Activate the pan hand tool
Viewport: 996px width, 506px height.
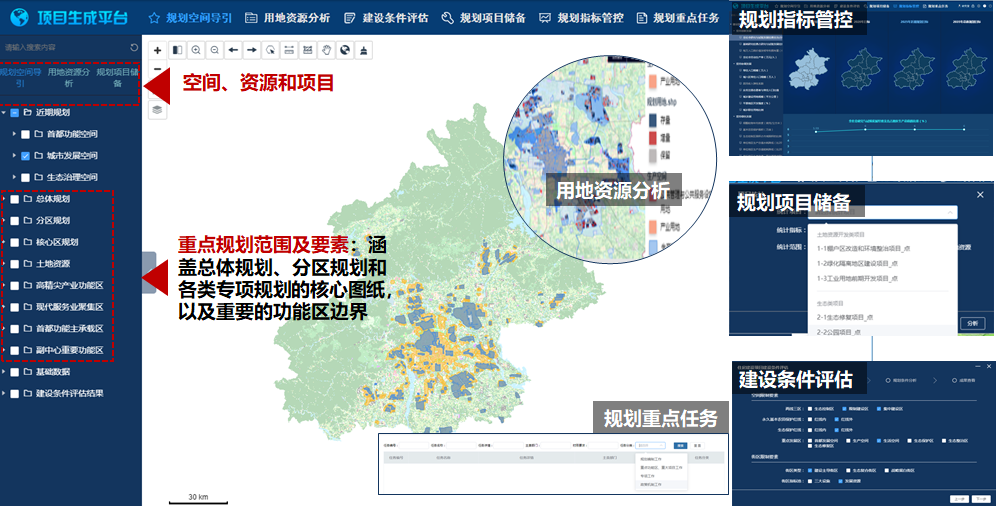(326, 49)
